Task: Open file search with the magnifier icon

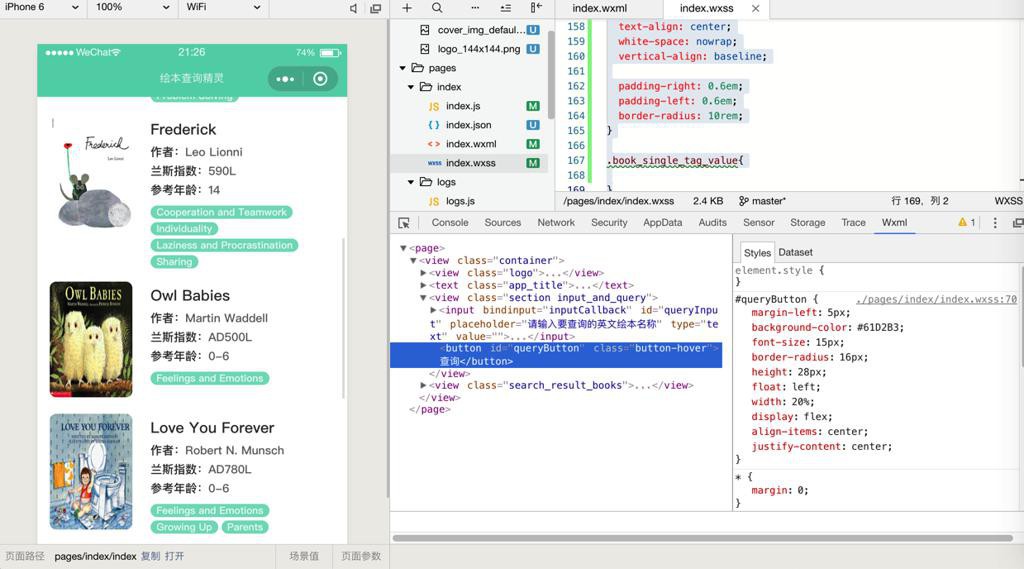Action: pyautogui.click(x=437, y=8)
